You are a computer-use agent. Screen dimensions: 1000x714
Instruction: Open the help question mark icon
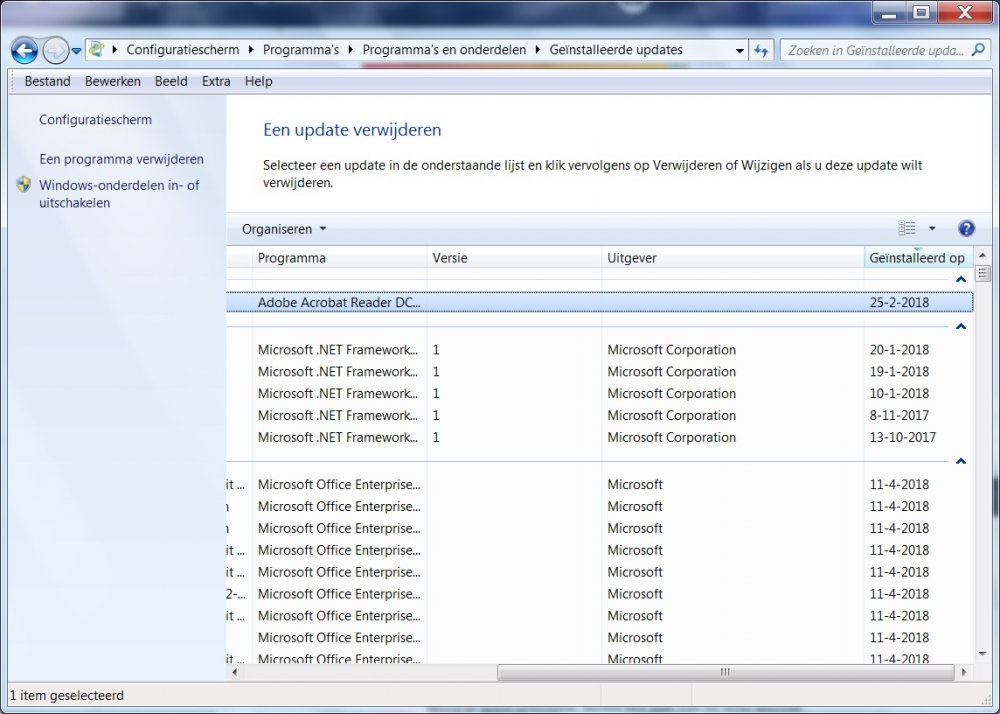pos(966,229)
